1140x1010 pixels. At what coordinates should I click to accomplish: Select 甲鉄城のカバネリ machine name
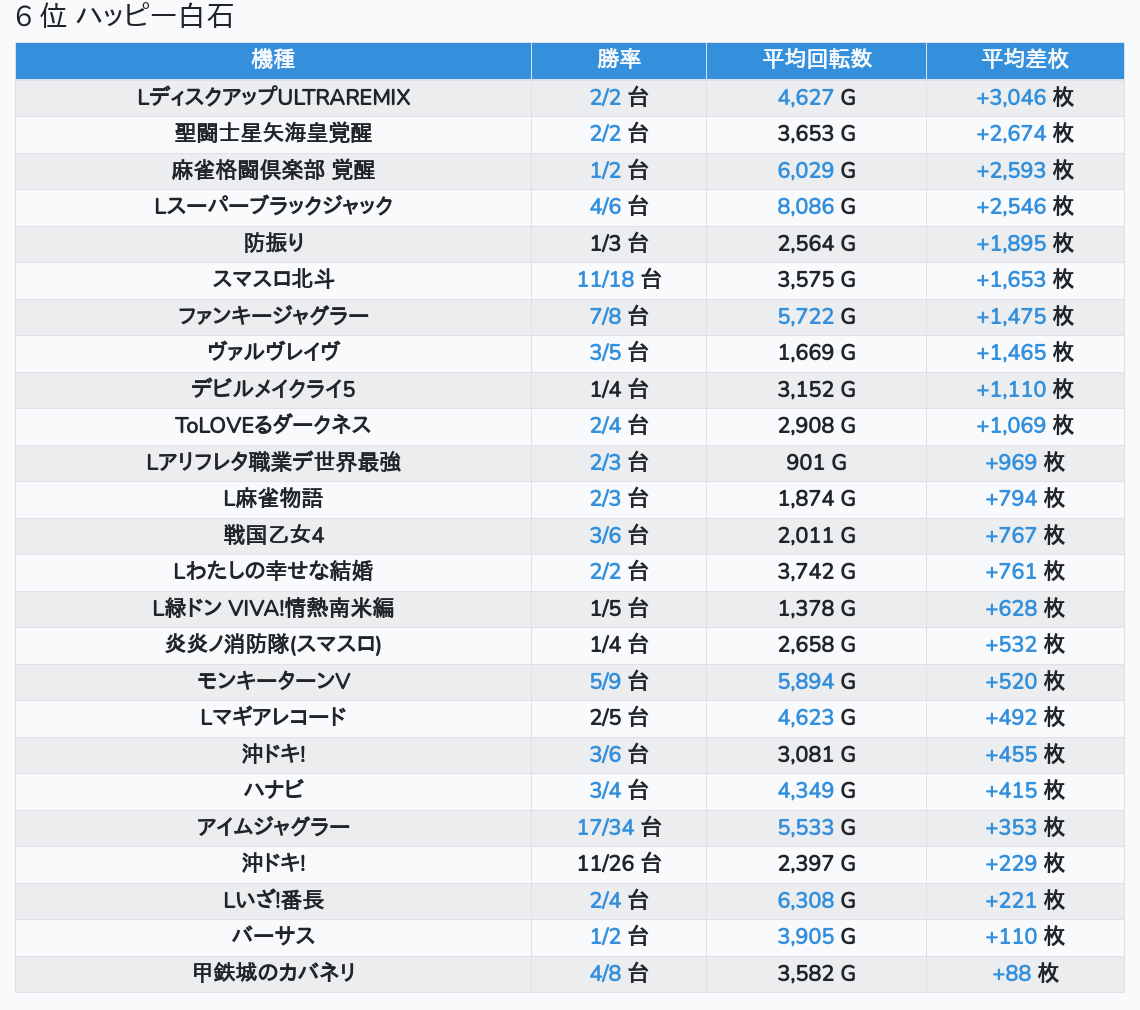pos(273,973)
